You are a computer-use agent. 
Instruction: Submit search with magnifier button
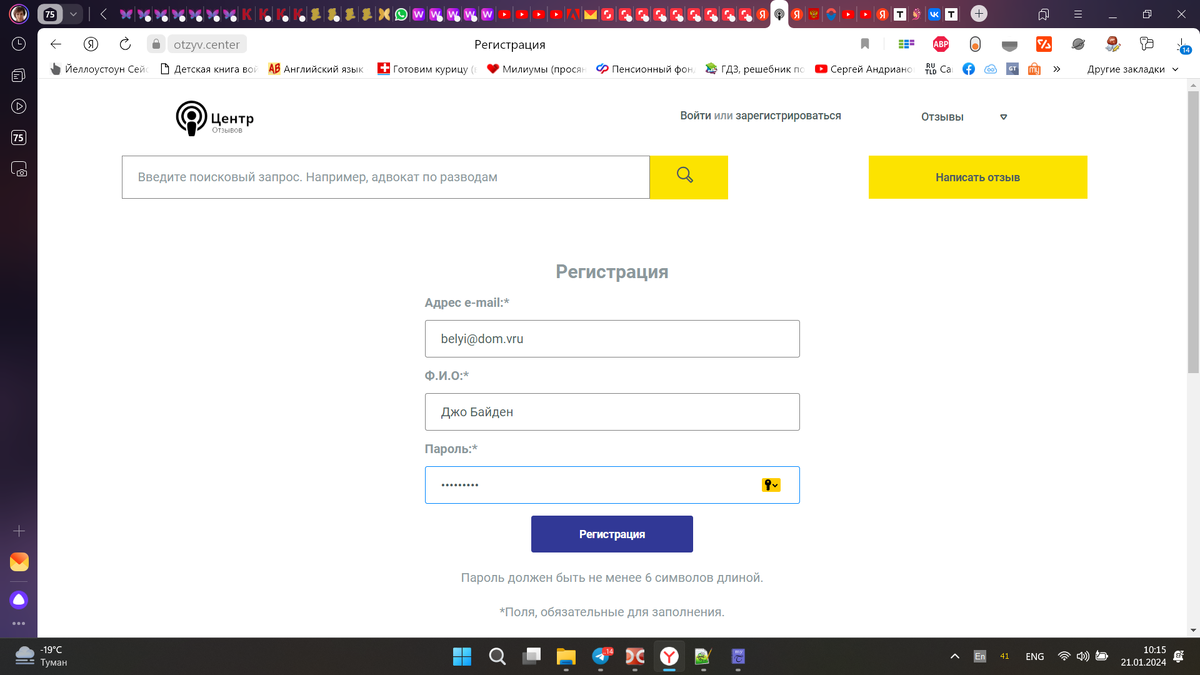(688, 177)
